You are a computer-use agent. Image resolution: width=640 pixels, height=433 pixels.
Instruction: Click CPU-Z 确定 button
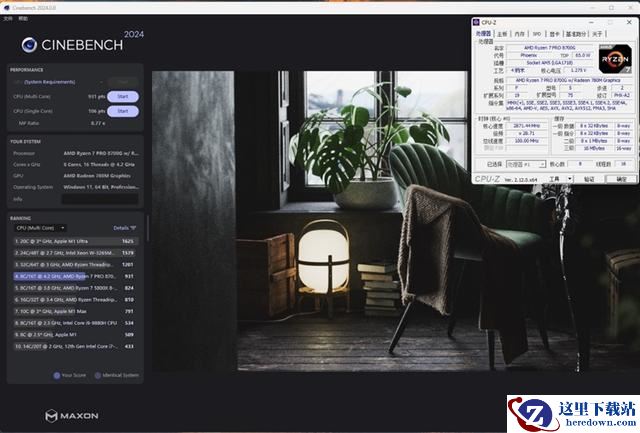click(x=621, y=179)
